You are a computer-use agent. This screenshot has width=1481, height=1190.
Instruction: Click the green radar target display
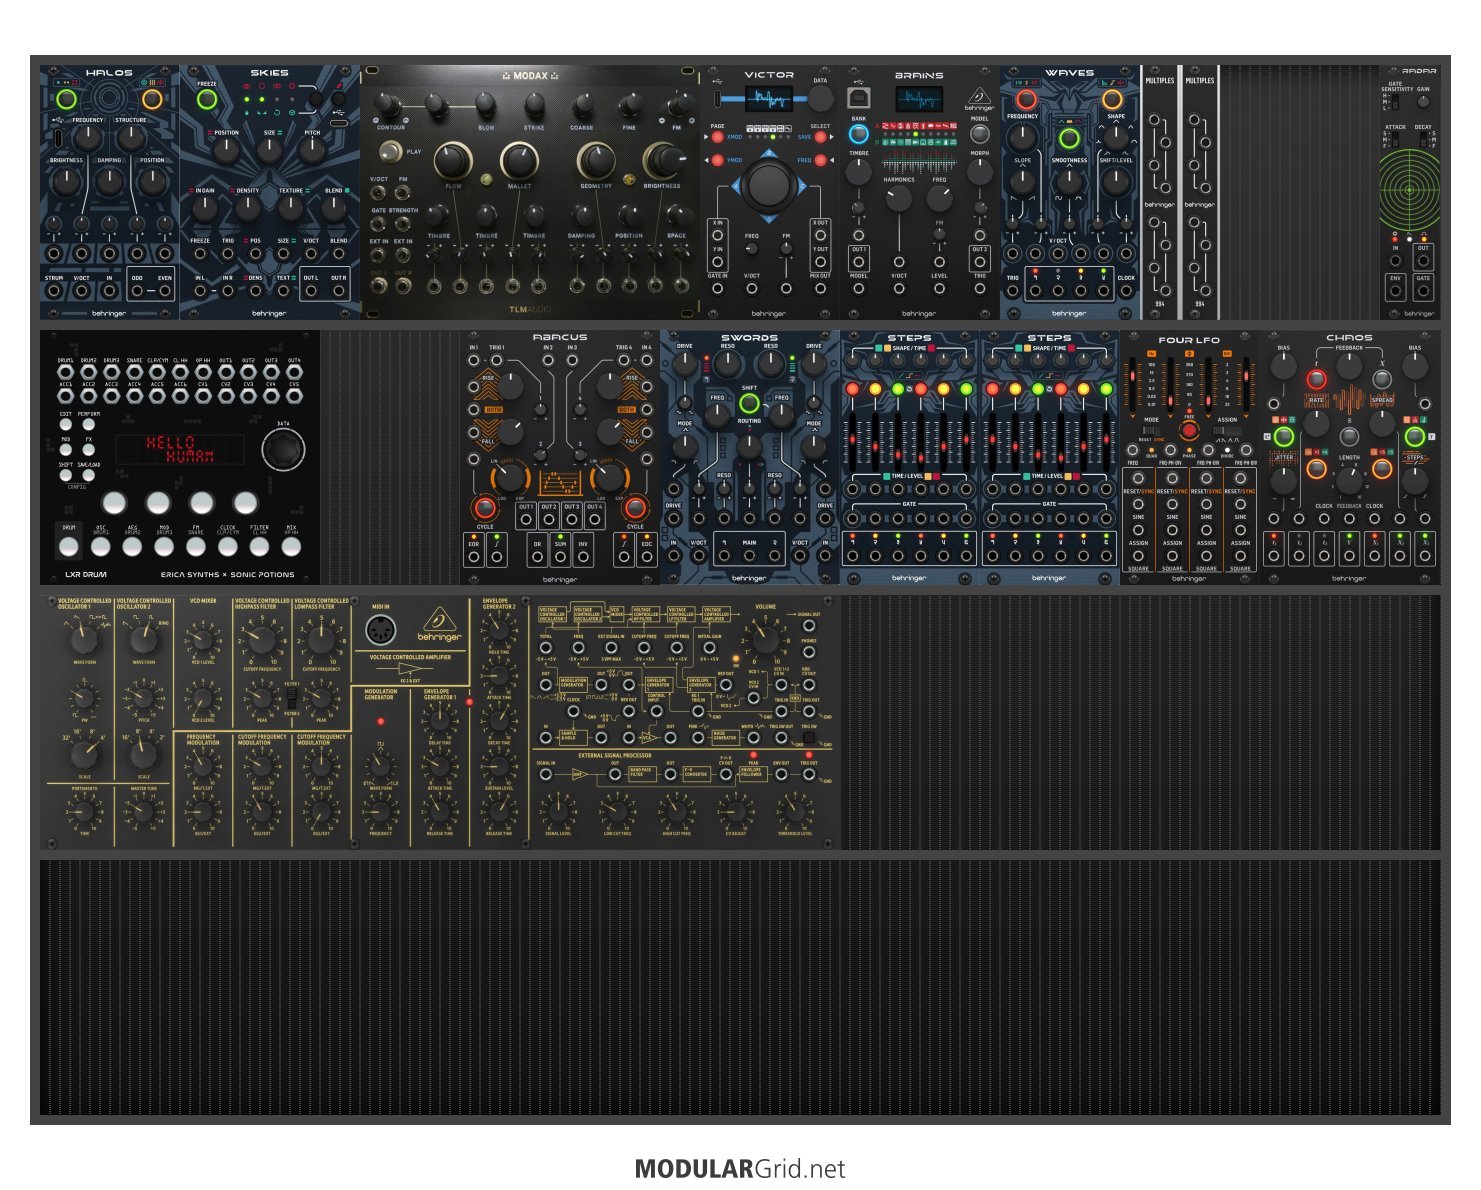1410,189
